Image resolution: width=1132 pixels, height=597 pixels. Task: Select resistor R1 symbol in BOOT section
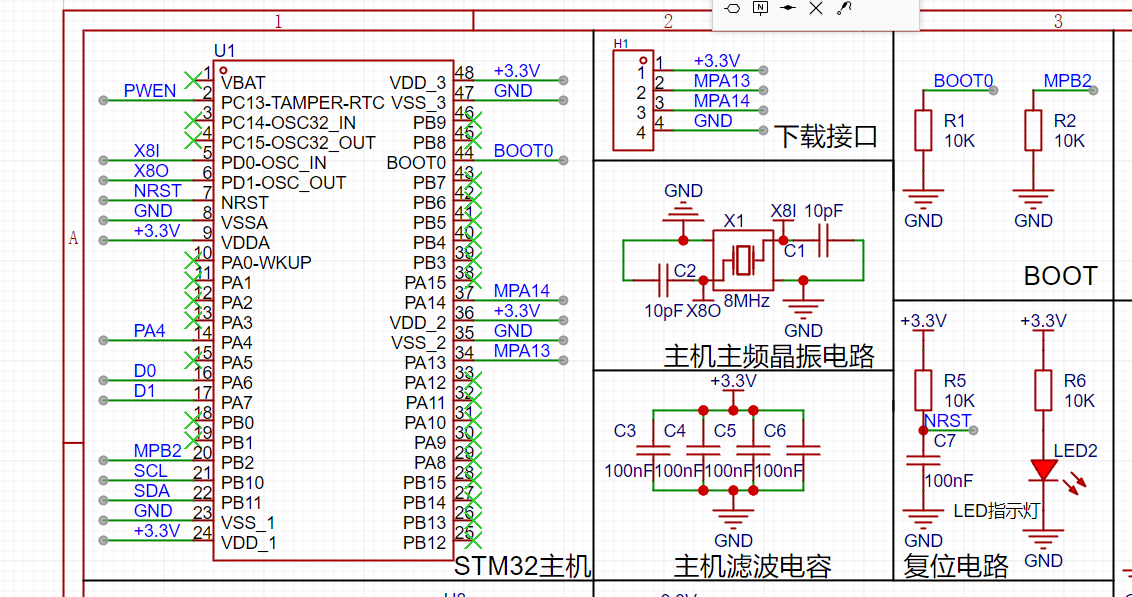coord(923,130)
